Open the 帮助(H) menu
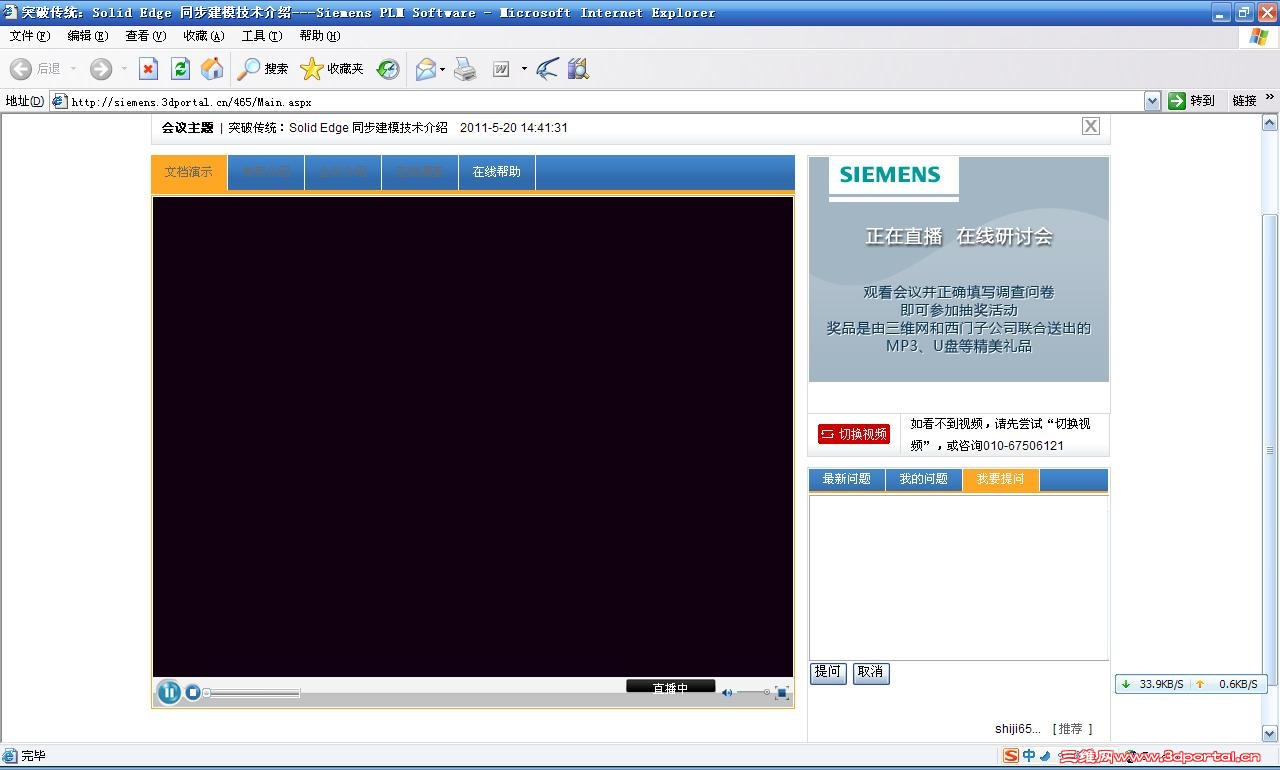The image size is (1280, 770). 320,36
